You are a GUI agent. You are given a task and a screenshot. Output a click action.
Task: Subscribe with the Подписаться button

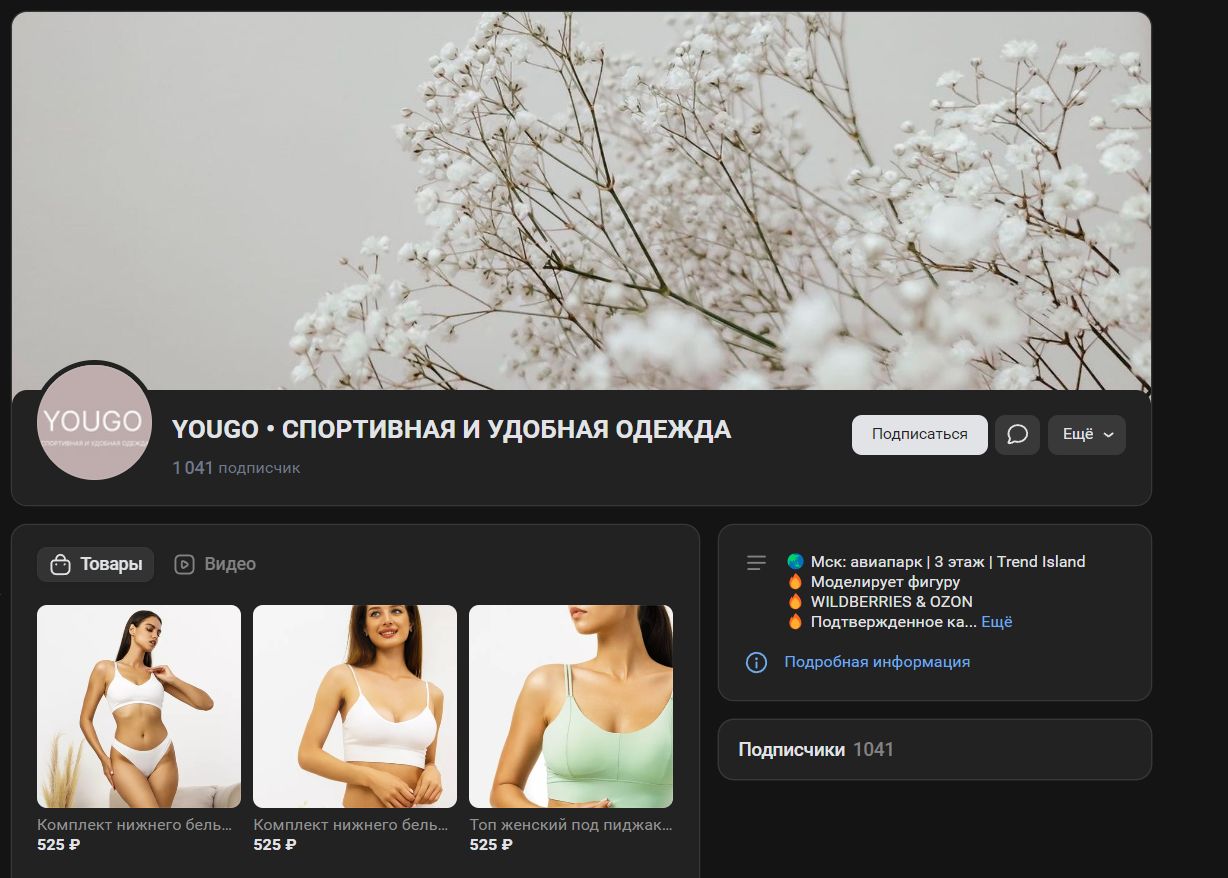920,435
